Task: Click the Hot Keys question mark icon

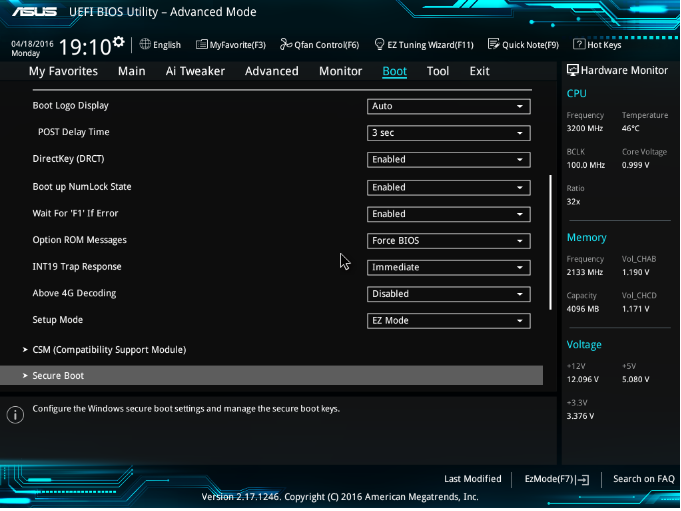Action: (x=579, y=44)
